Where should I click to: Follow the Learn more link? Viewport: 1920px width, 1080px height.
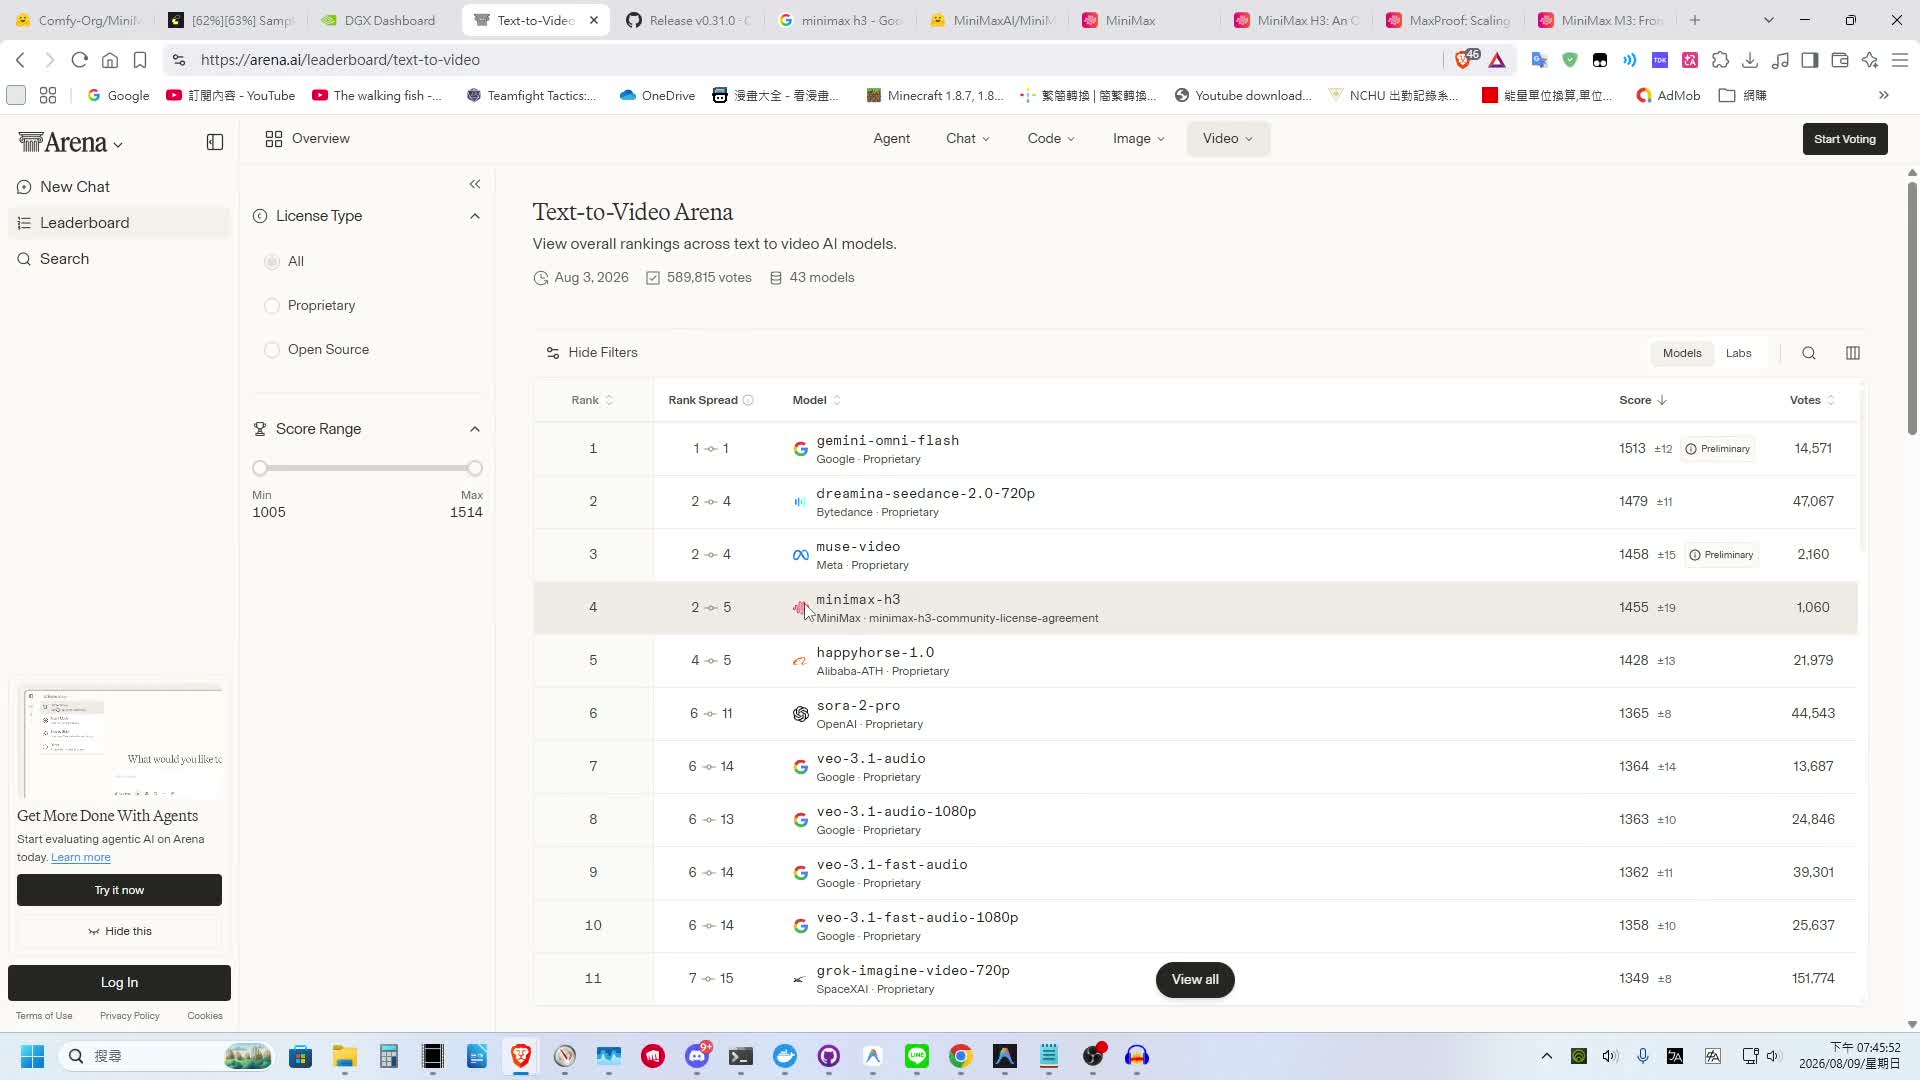81,857
